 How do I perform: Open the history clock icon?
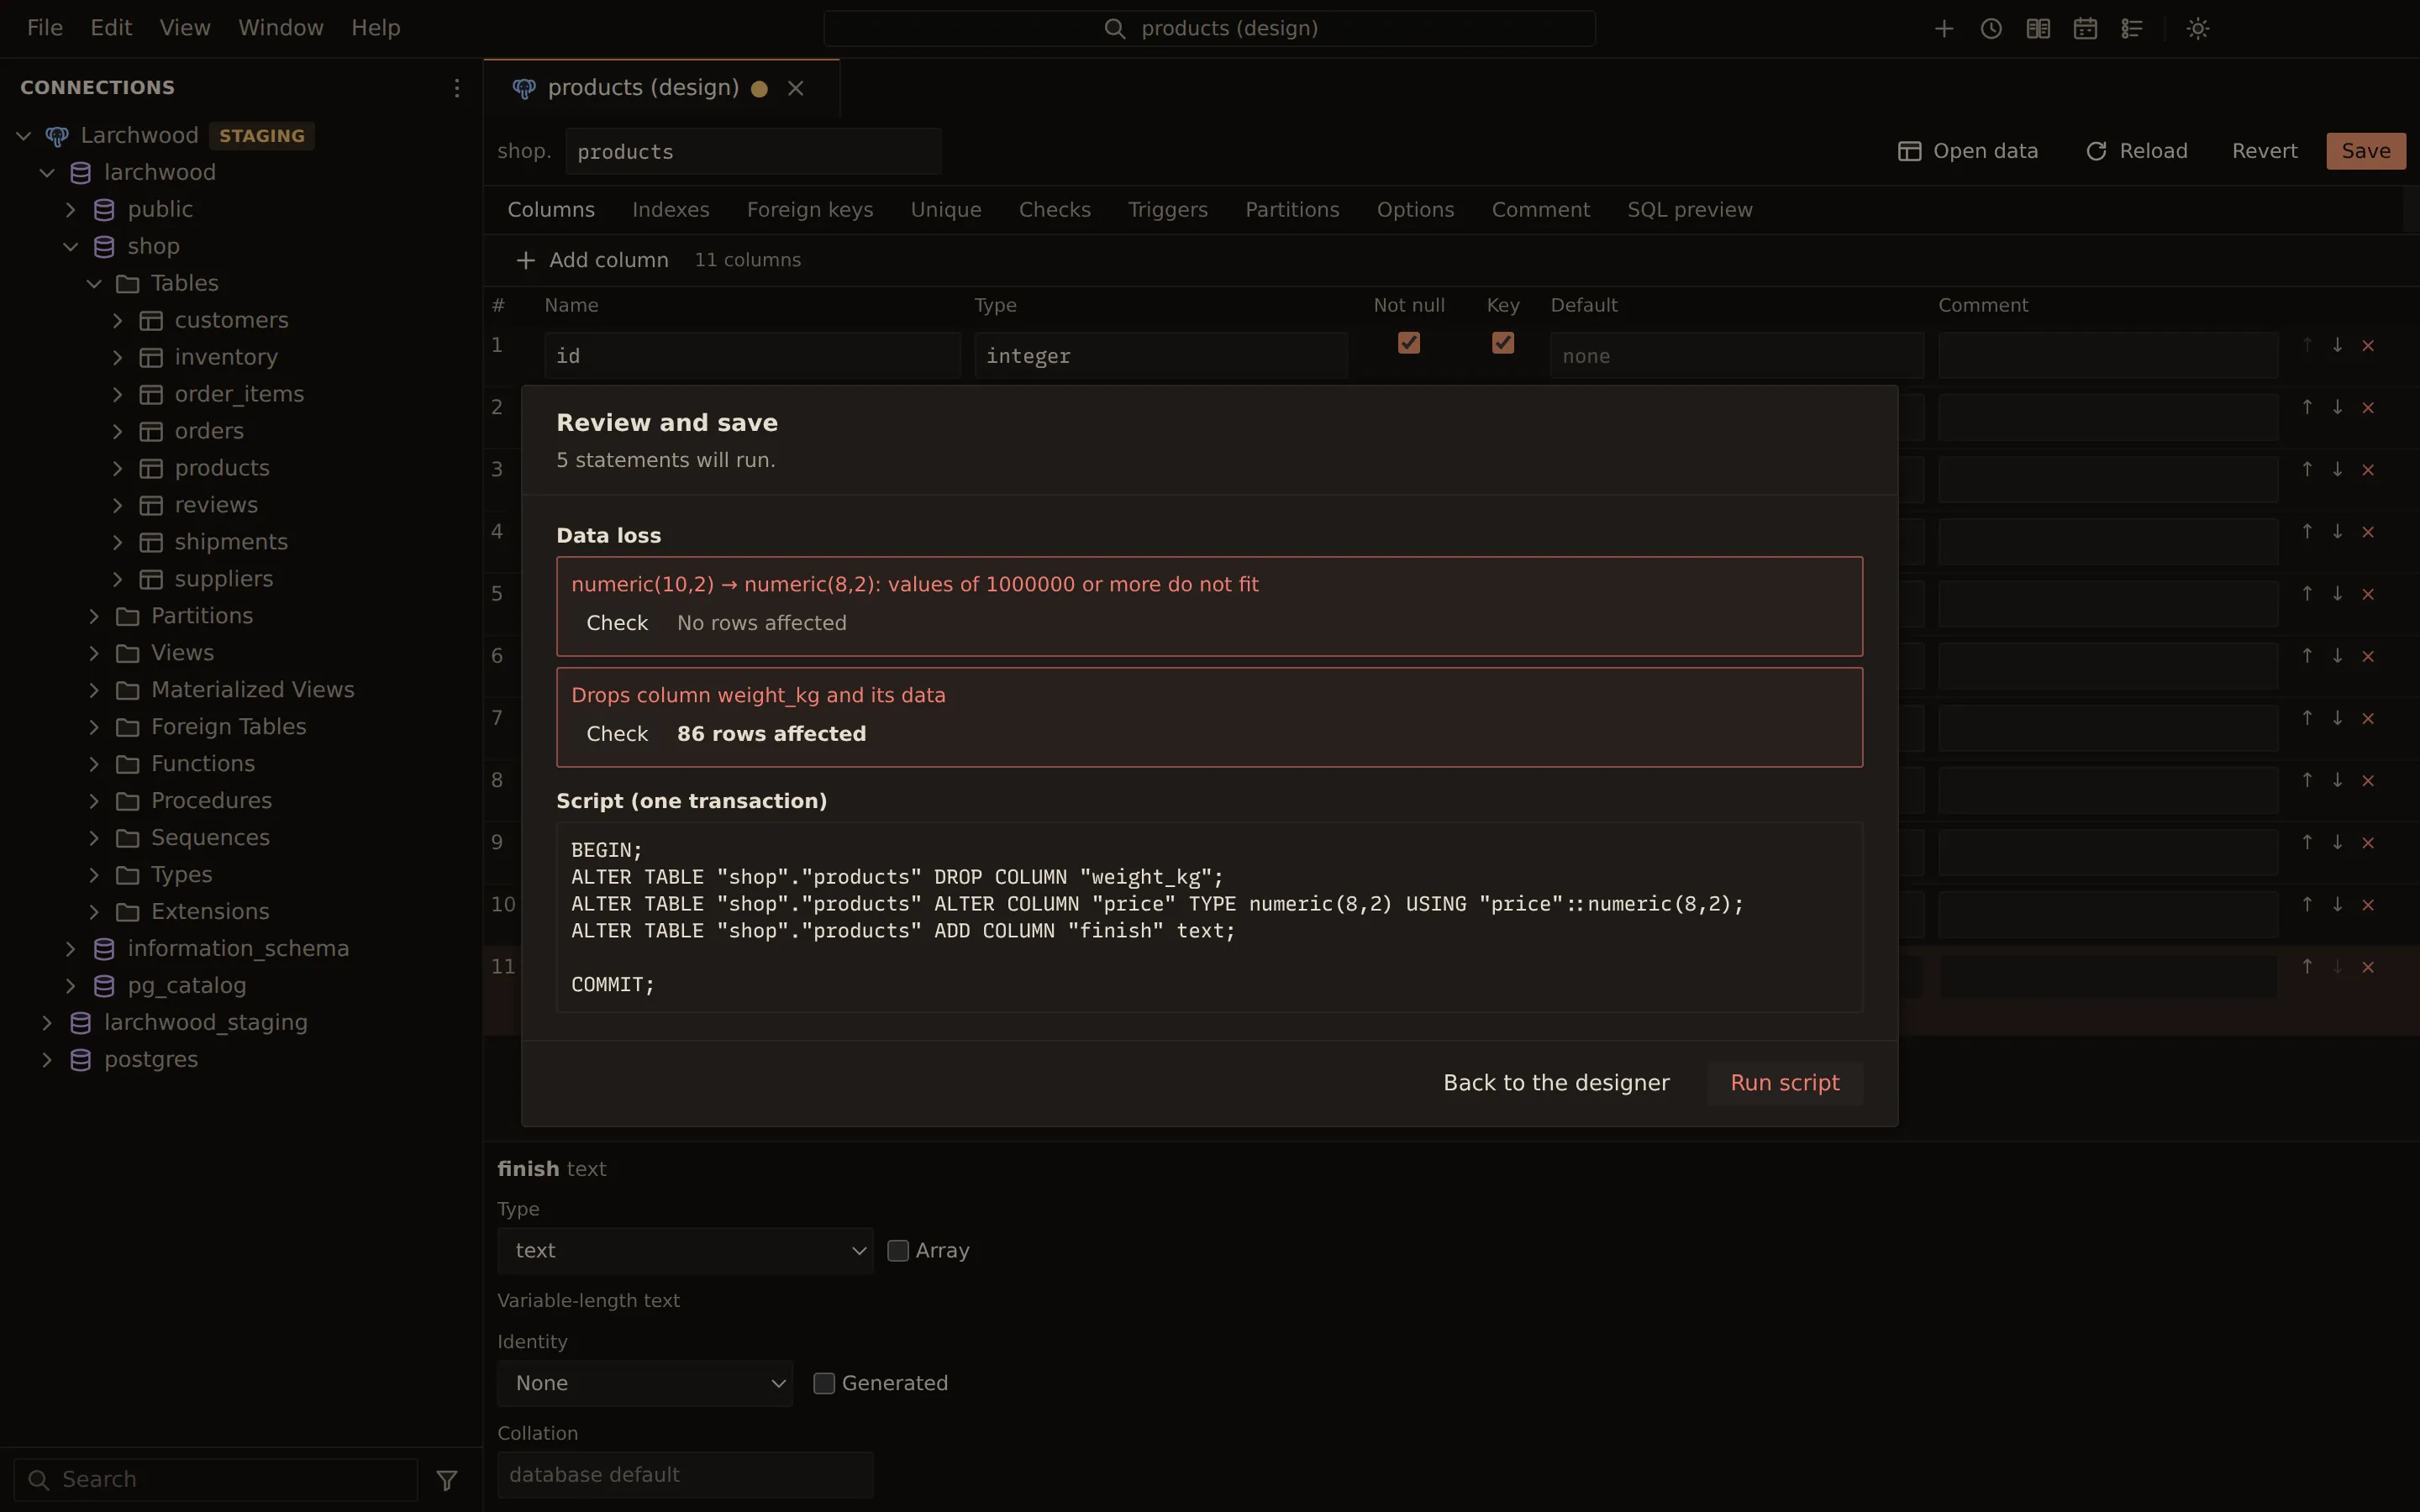click(x=1990, y=28)
